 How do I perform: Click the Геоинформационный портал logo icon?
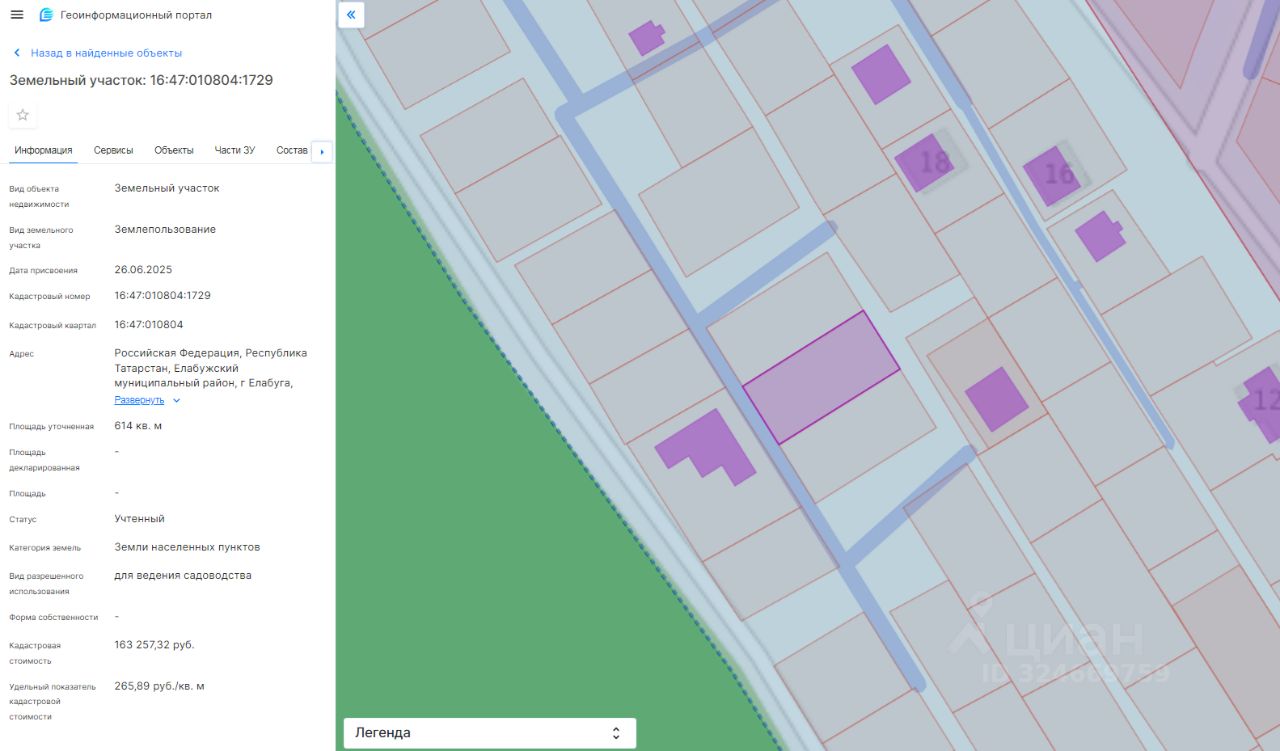coord(46,15)
